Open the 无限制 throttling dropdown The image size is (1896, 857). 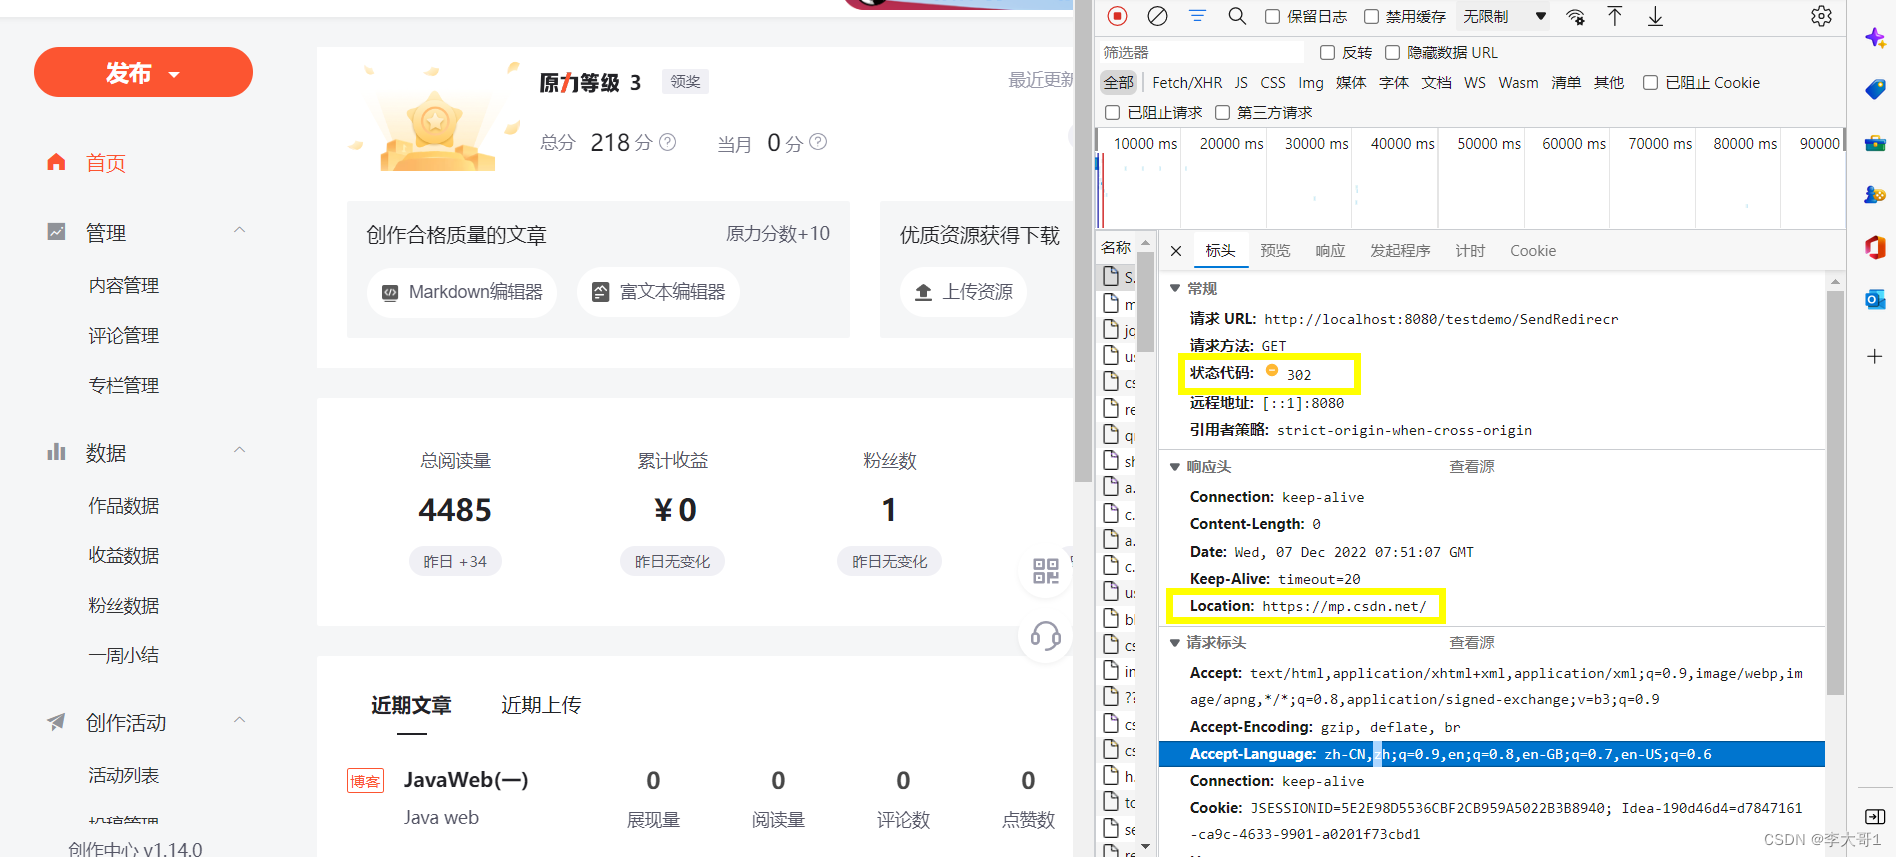(1503, 16)
